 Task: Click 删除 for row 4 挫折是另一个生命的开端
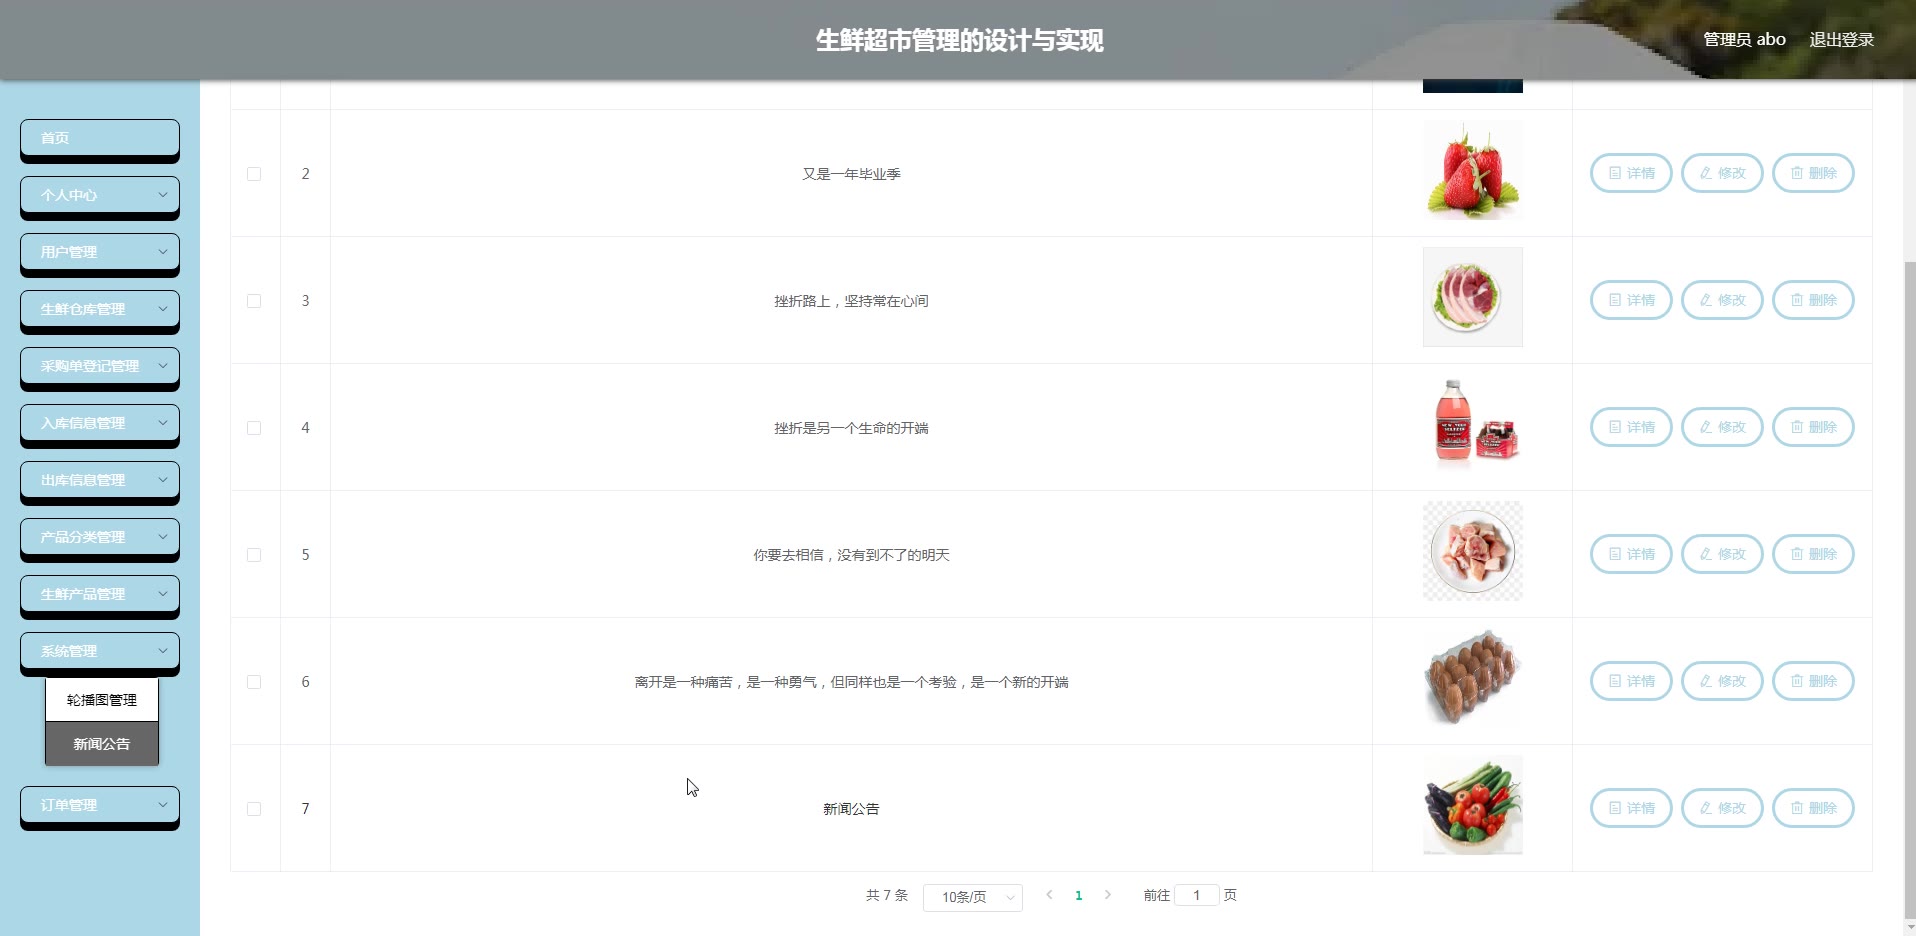tap(1813, 427)
